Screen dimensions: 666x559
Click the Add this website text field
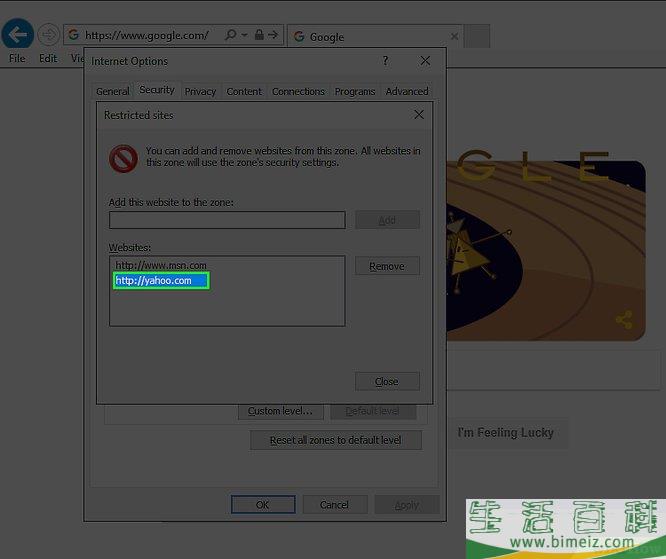tap(227, 220)
